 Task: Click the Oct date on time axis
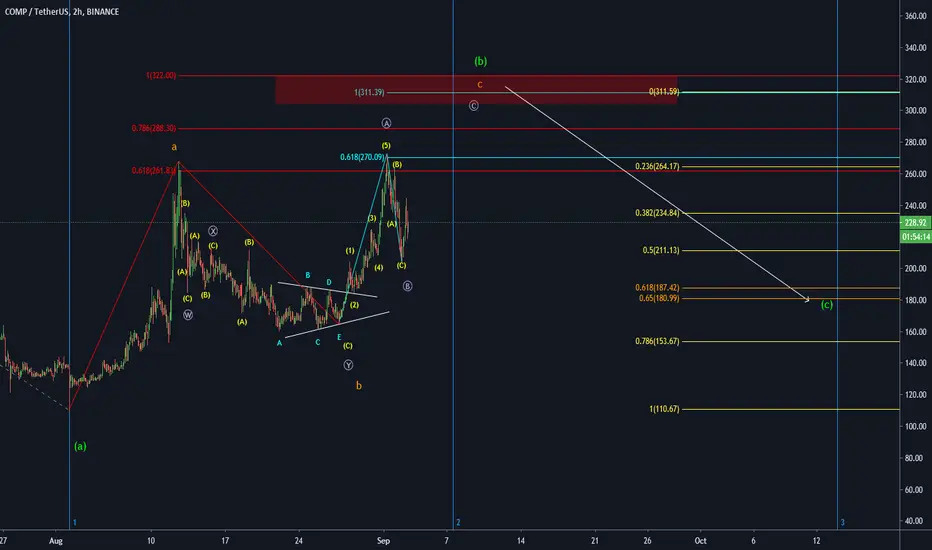click(701, 540)
